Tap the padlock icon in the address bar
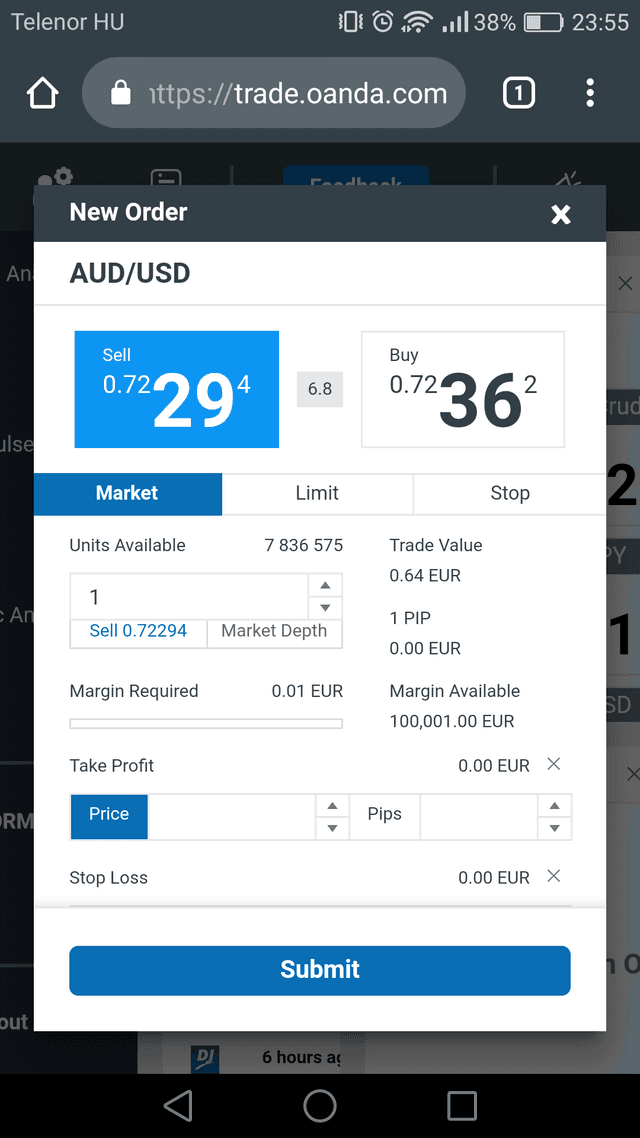The width and height of the screenshot is (640, 1138). pos(120,92)
